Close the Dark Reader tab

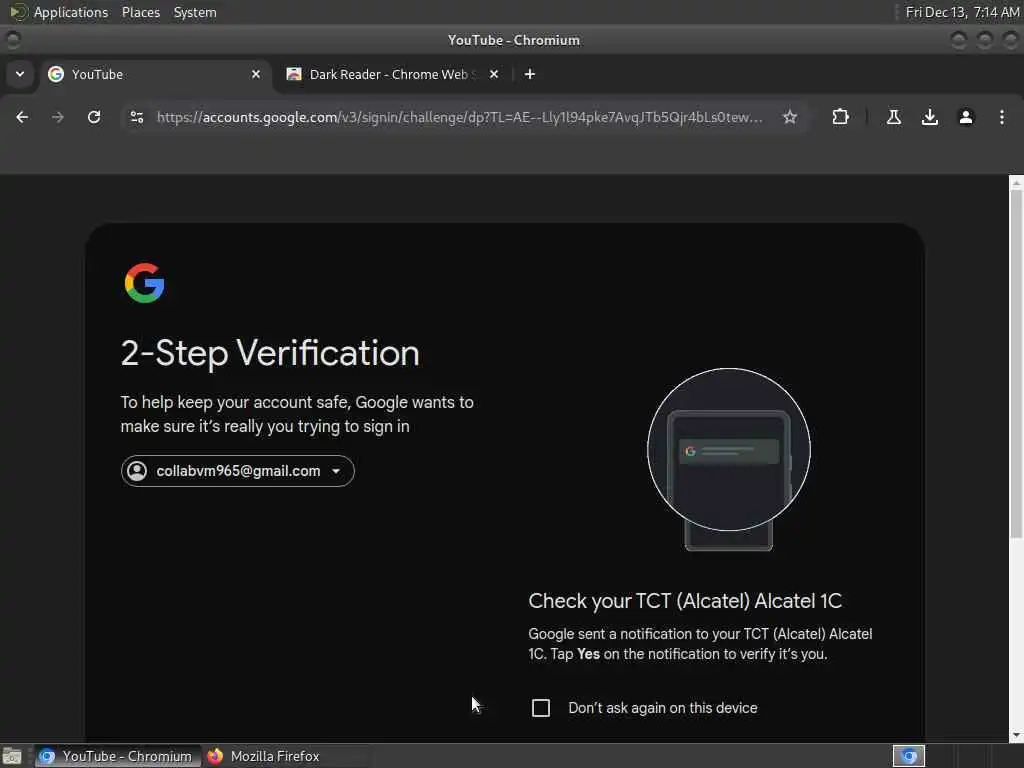(x=494, y=74)
